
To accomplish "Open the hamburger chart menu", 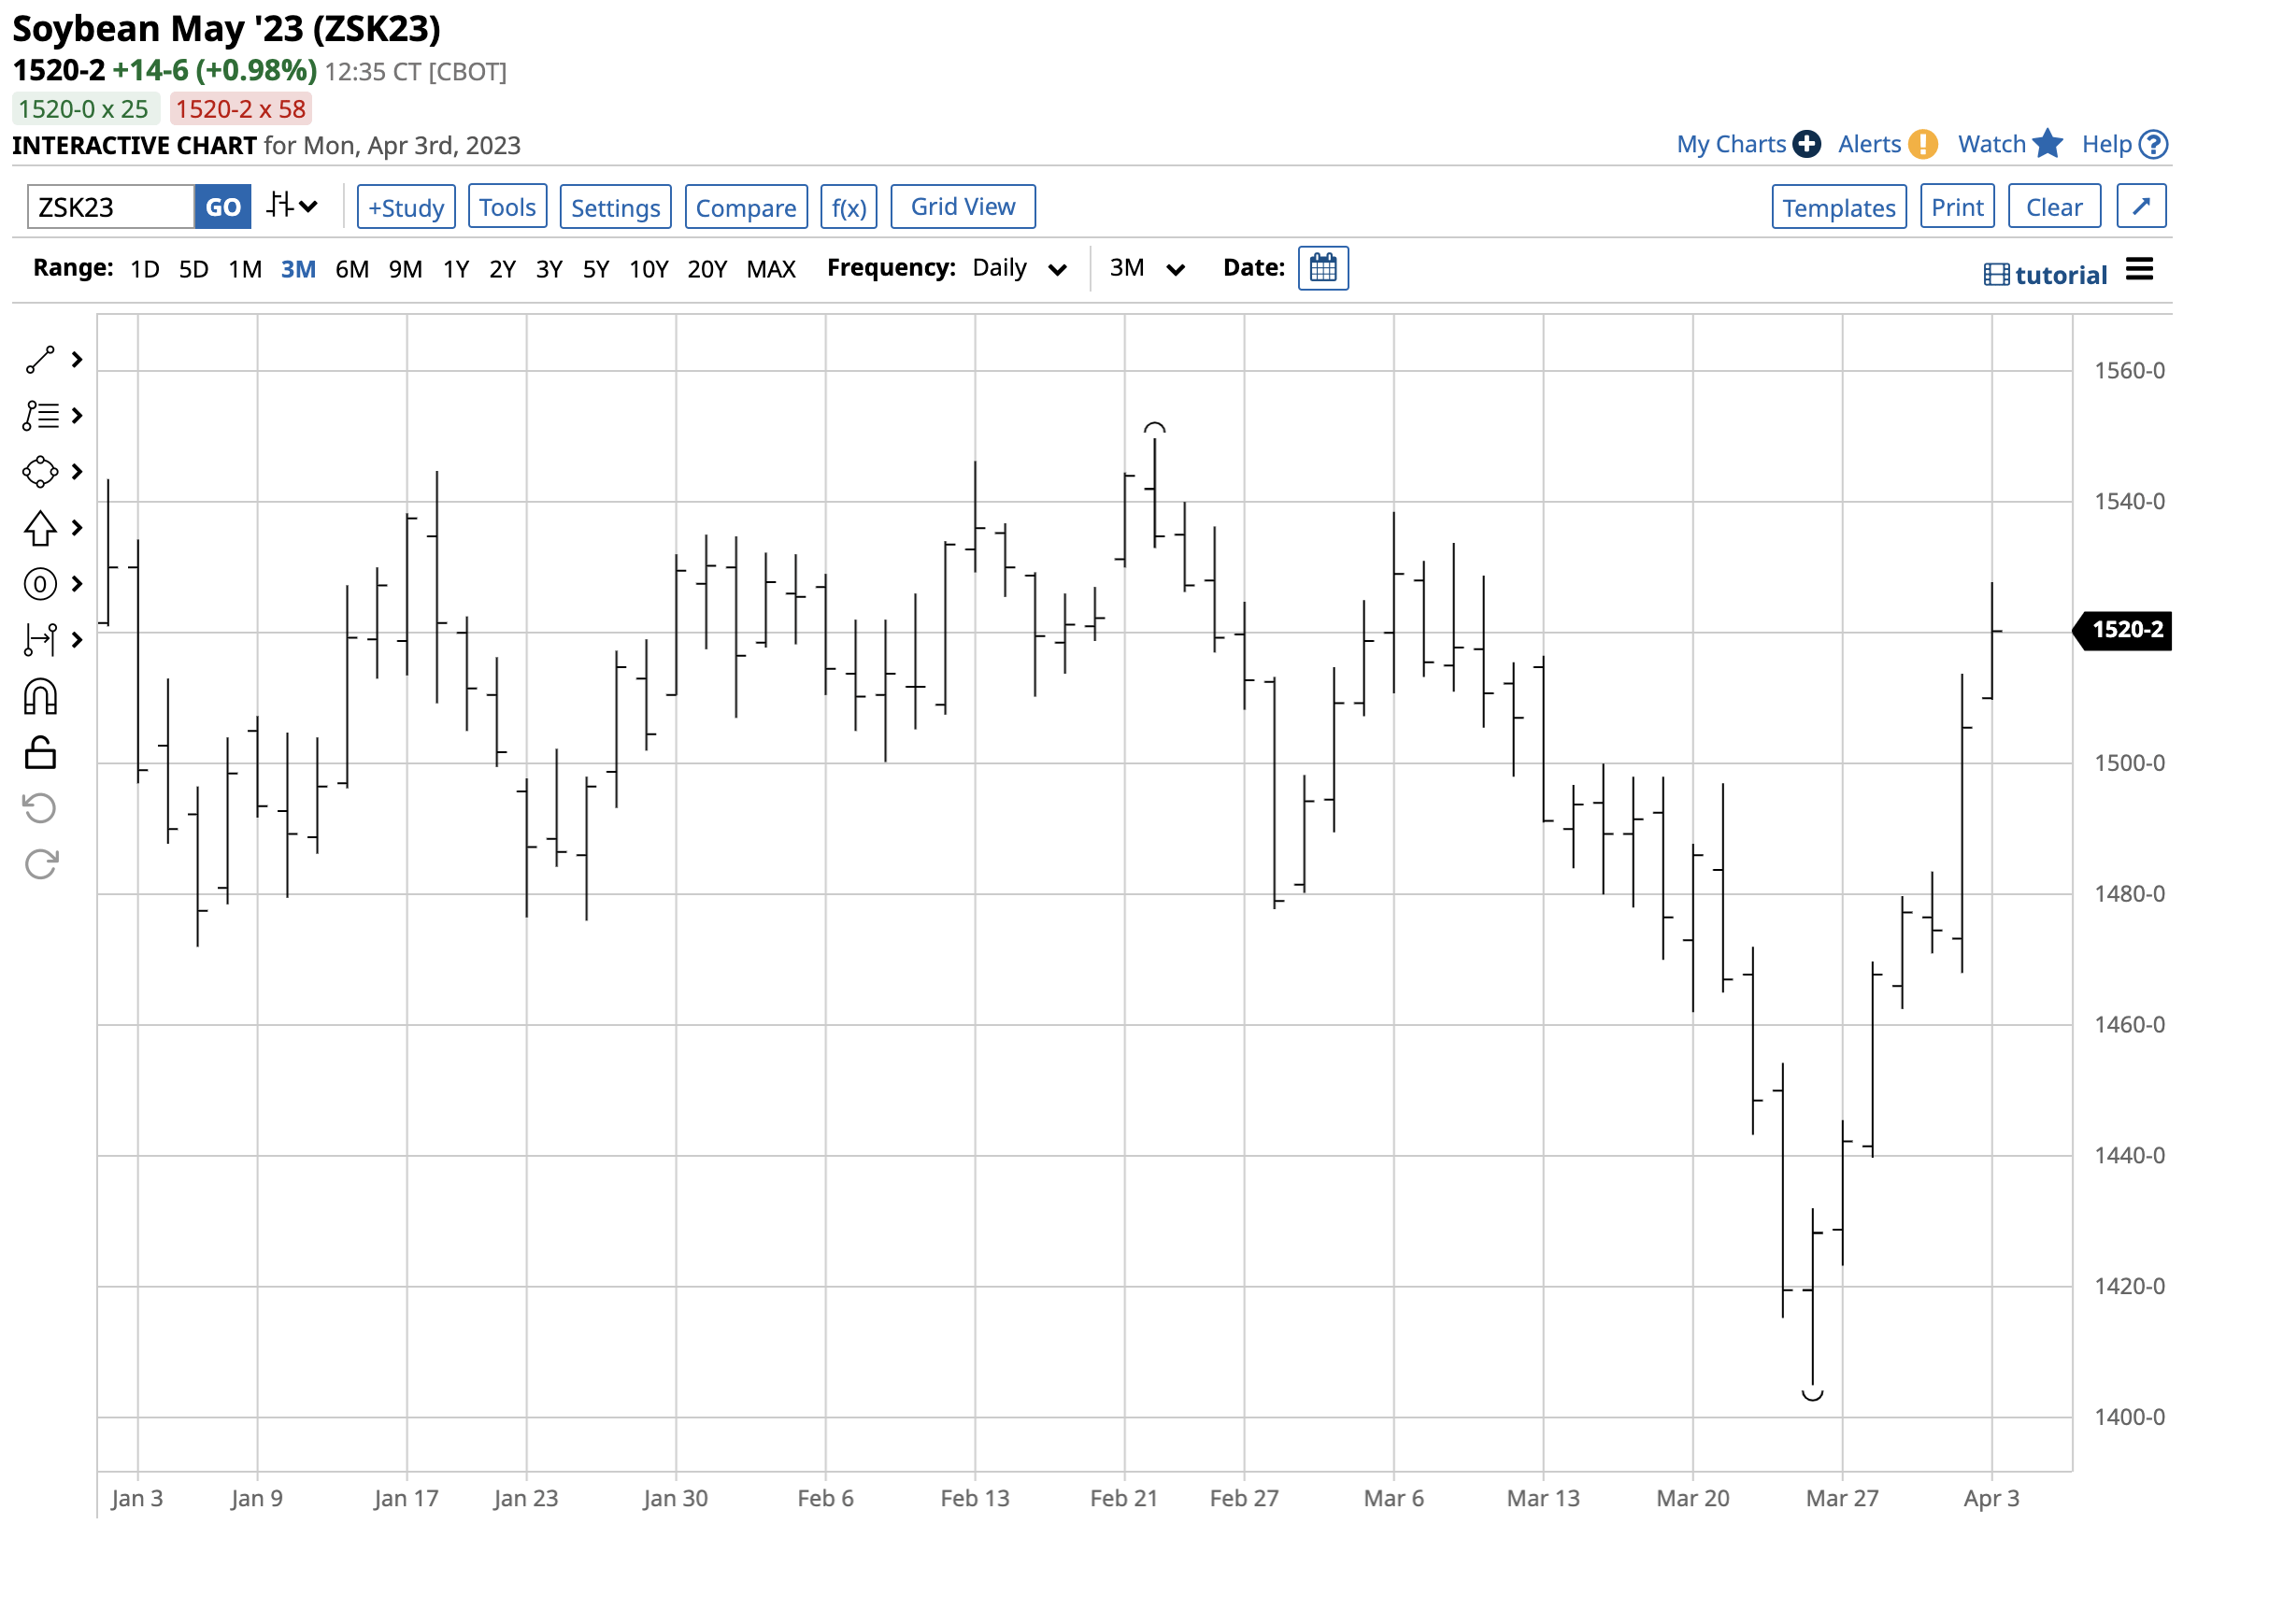I will click(2139, 269).
